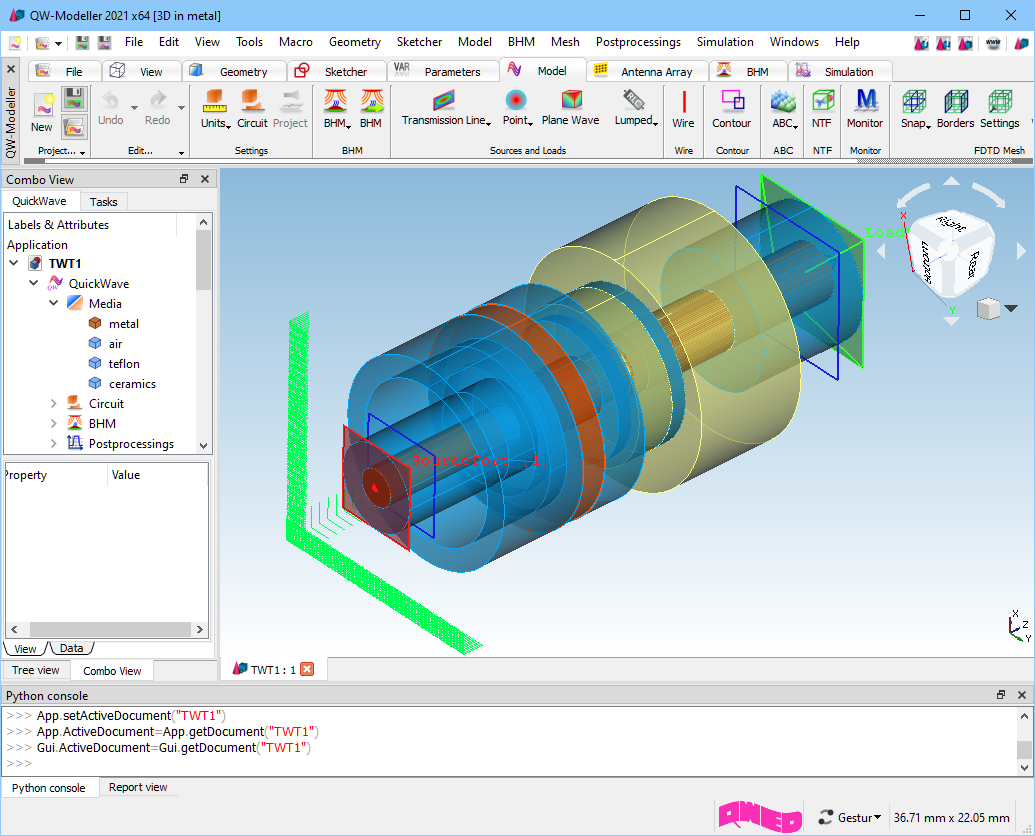Open the Circuit settings tool

(x=252, y=109)
